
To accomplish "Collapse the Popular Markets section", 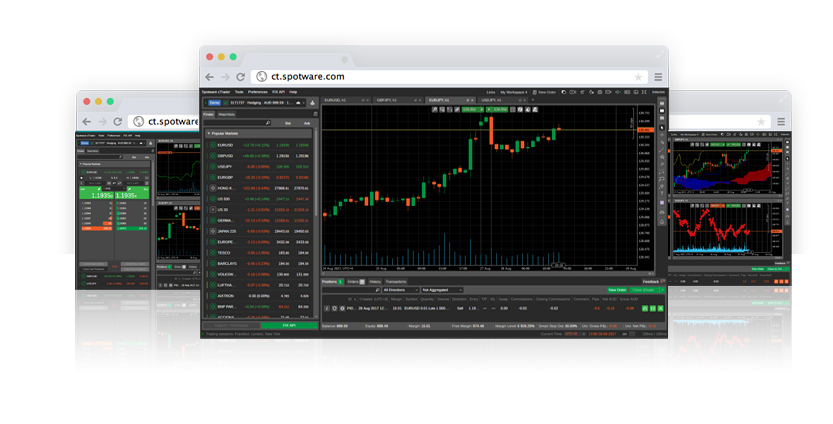I will point(208,133).
